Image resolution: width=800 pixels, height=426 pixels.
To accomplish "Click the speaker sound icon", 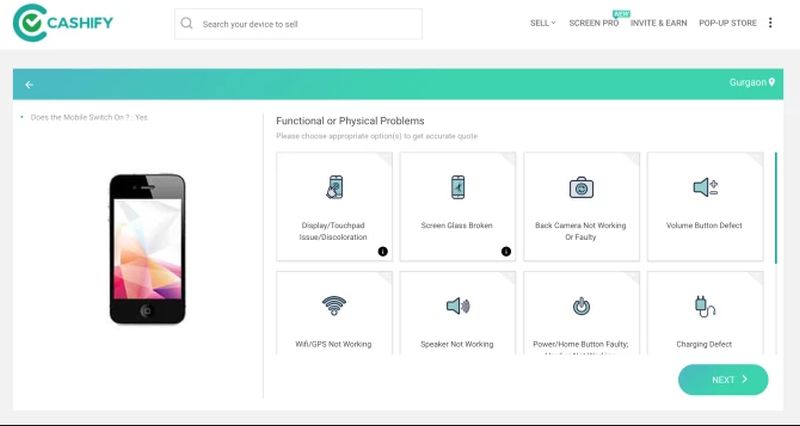I will pos(458,306).
